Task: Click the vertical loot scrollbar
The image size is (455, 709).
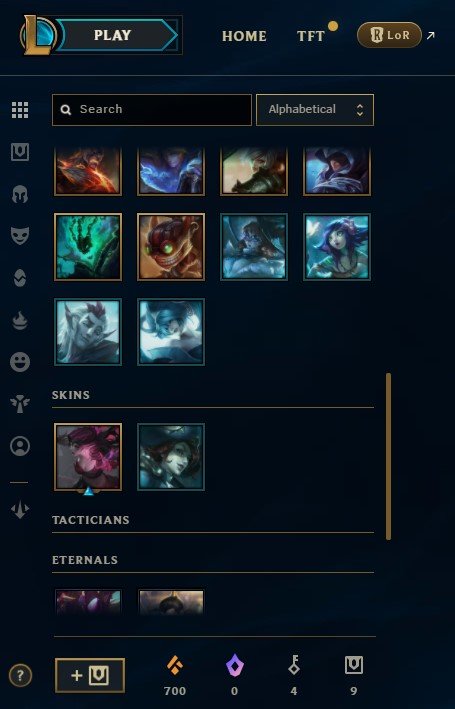Action: 389,456
